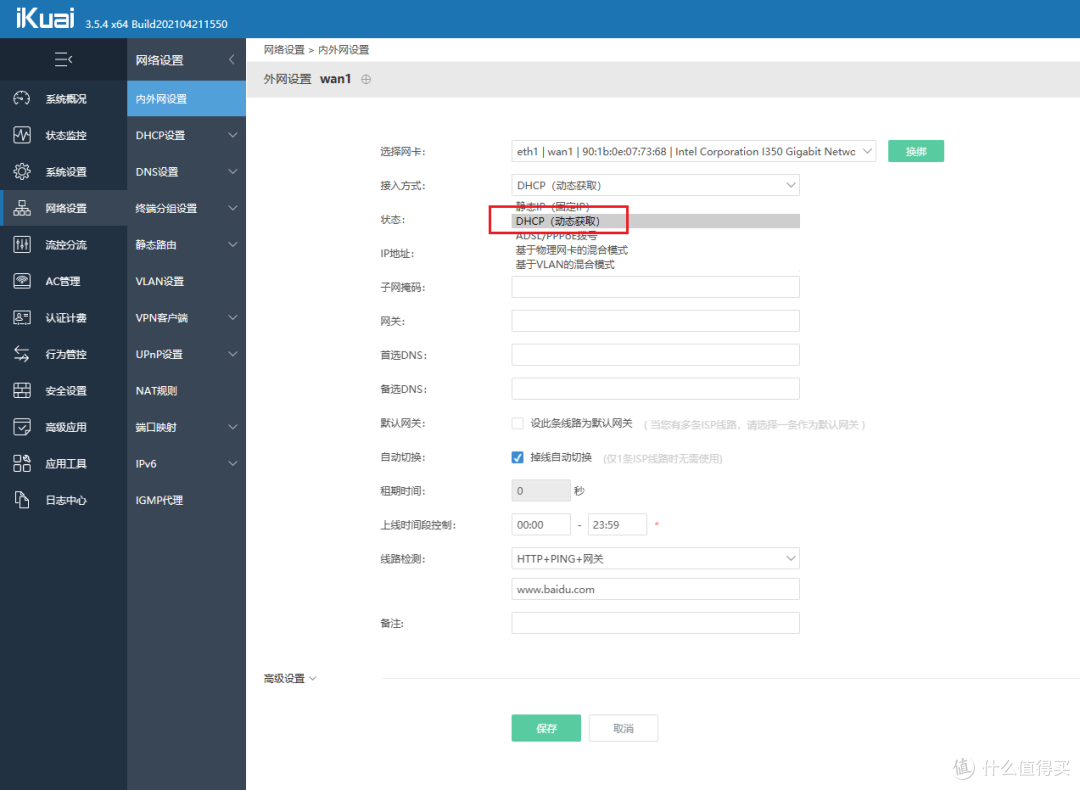
Task: Click the 流控分流 sidebar icon
Action: [63, 244]
